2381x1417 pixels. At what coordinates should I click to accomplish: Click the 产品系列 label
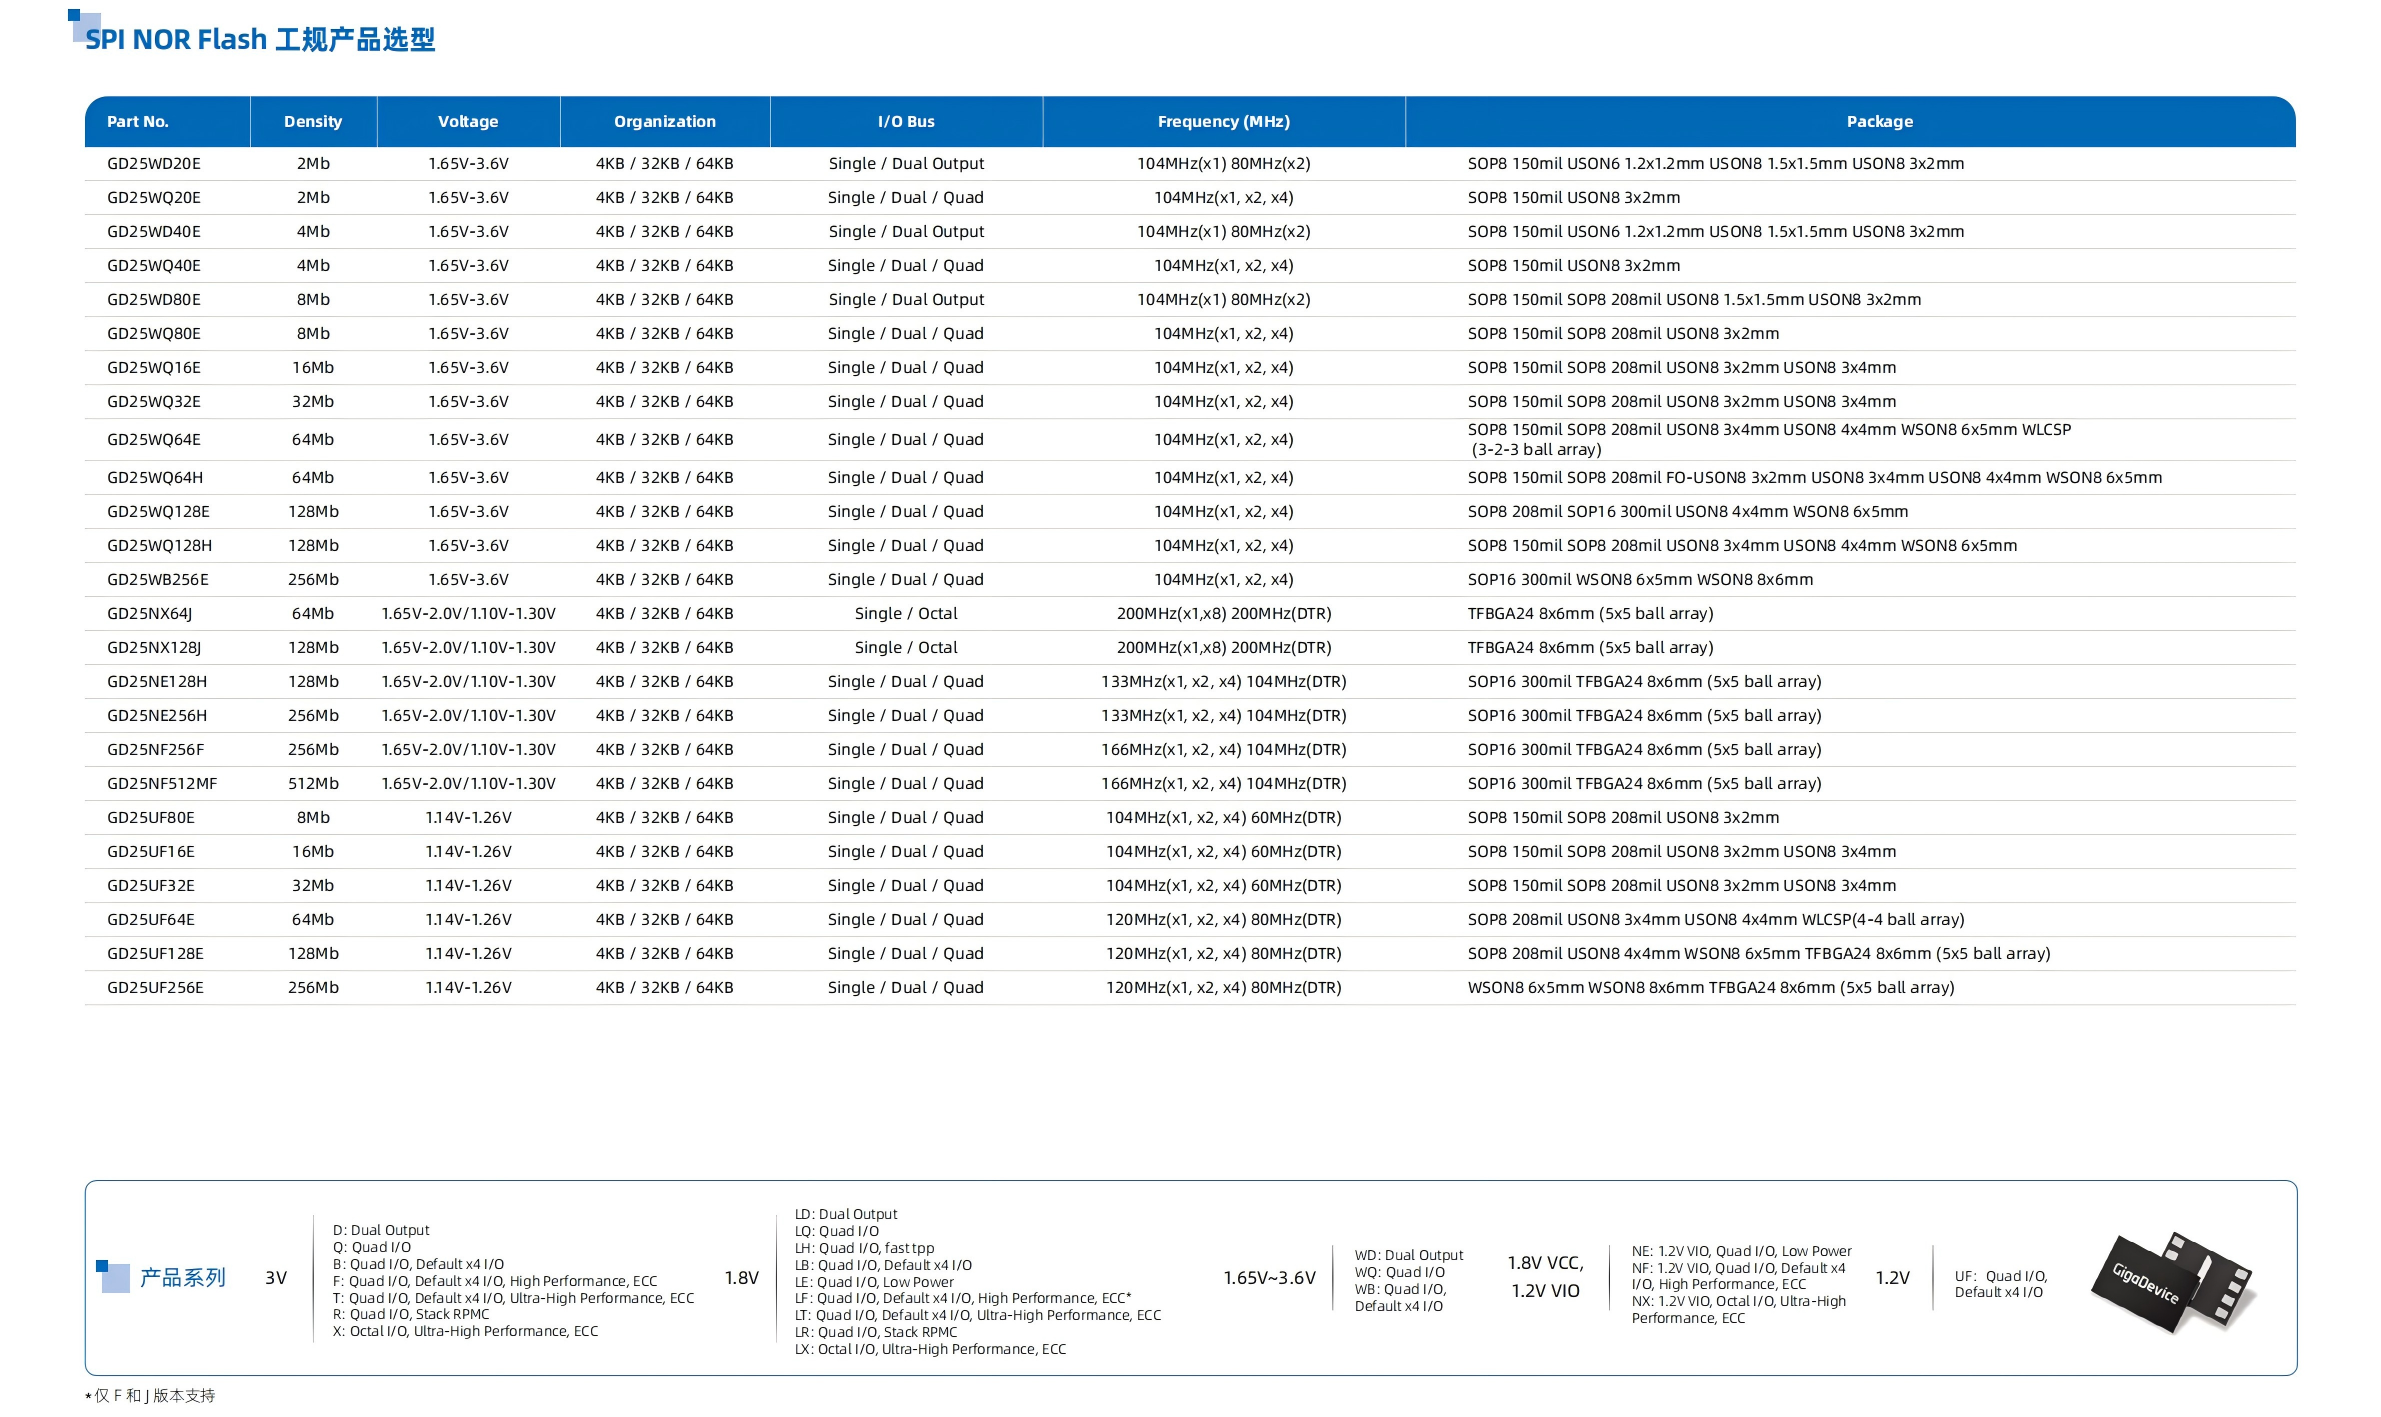pos(182,1278)
